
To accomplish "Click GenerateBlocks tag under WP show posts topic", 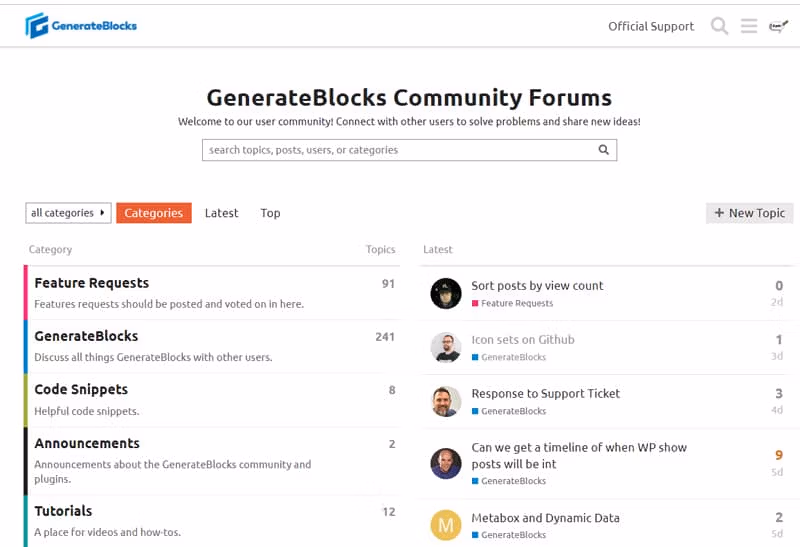I will tap(509, 481).
